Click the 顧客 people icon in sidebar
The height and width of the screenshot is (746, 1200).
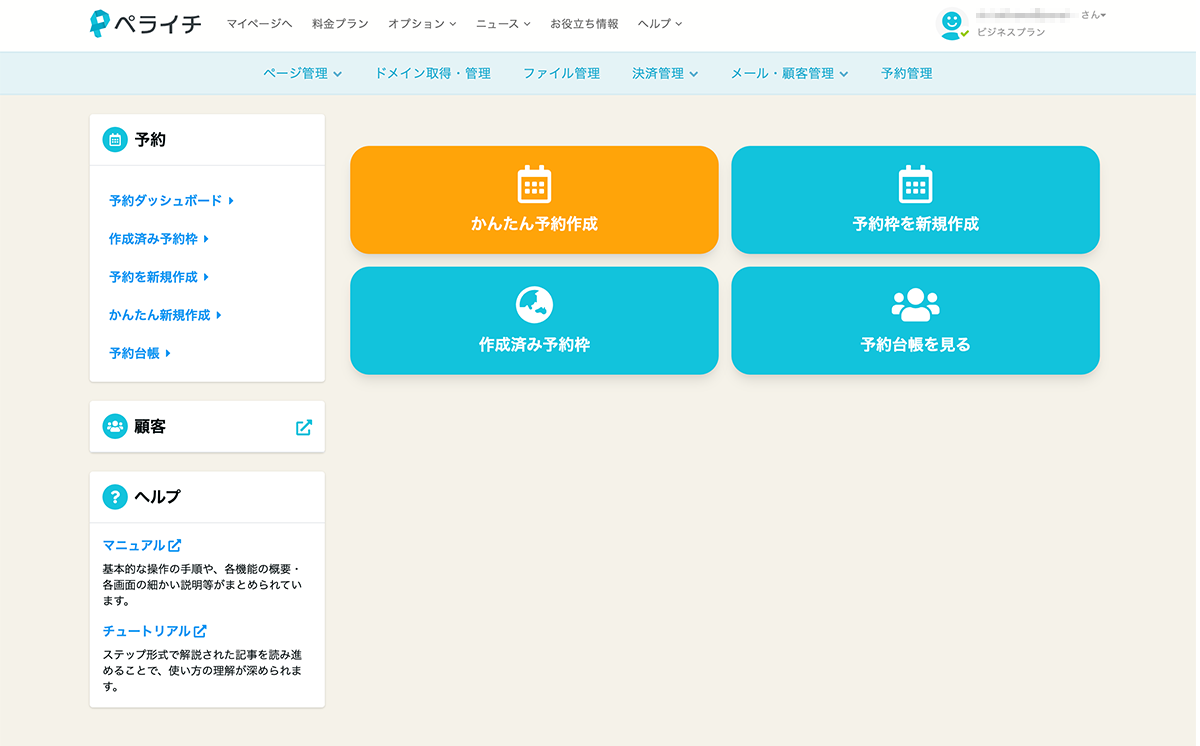point(115,427)
